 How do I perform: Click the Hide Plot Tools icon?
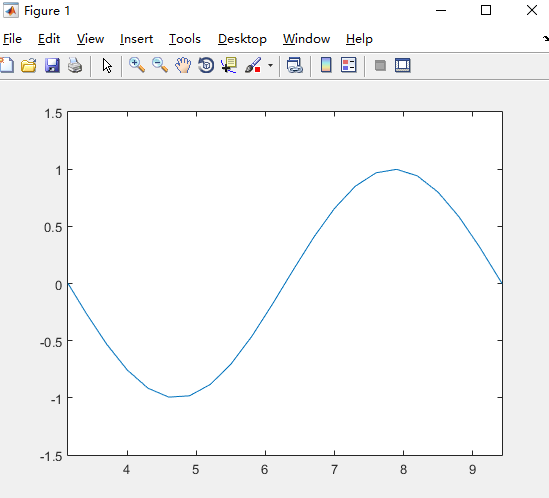pyautogui.click(x=380, y=65)
